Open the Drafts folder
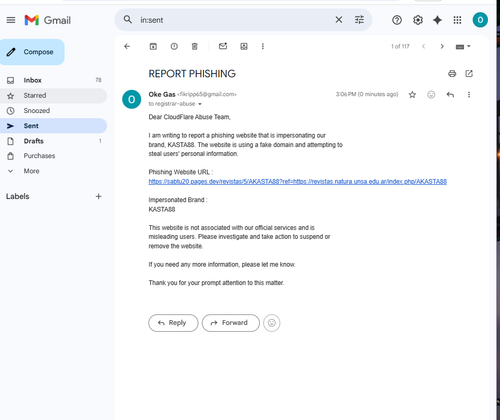Screen dimensions: 500x420 click(x=53, y=141)
